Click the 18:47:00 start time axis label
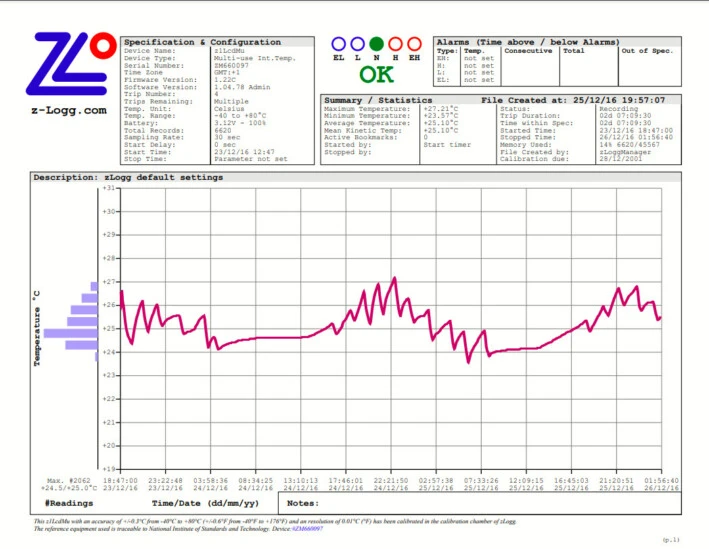Image resolution: width=709 pixels, height=549 pixels. tap(119, 481)
